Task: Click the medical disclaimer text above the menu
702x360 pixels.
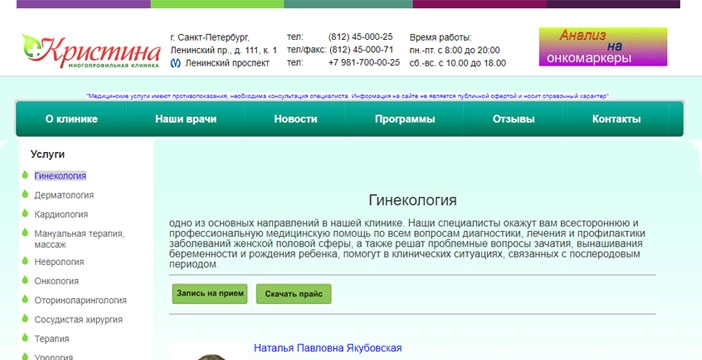Action: 347,96
